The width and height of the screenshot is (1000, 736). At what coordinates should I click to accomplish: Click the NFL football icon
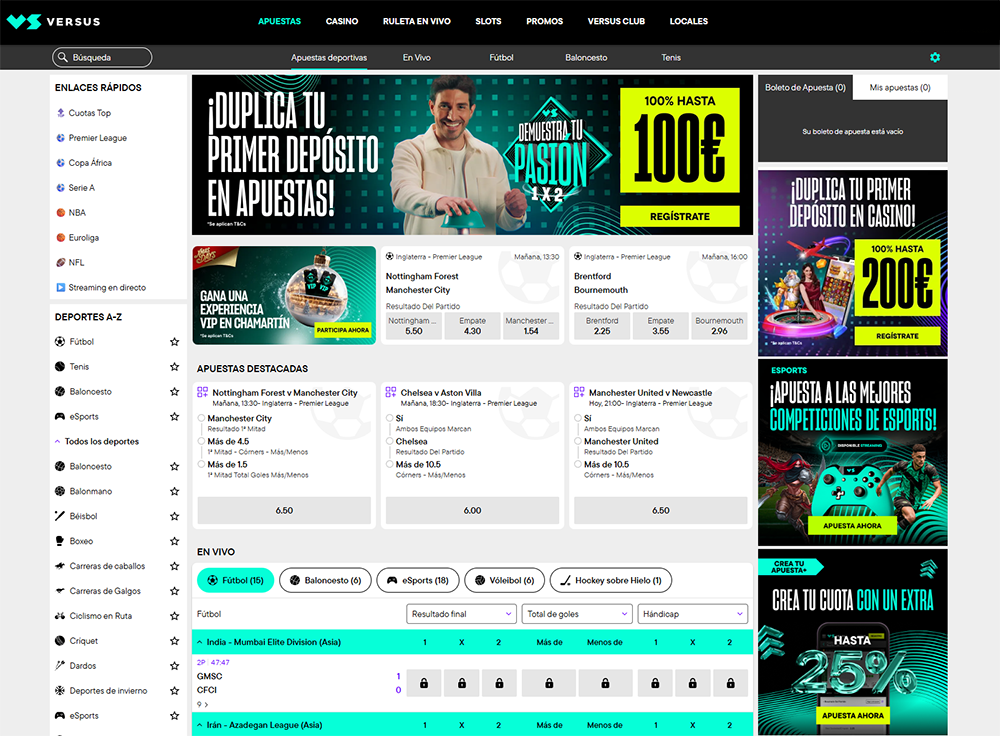(61, 262)
